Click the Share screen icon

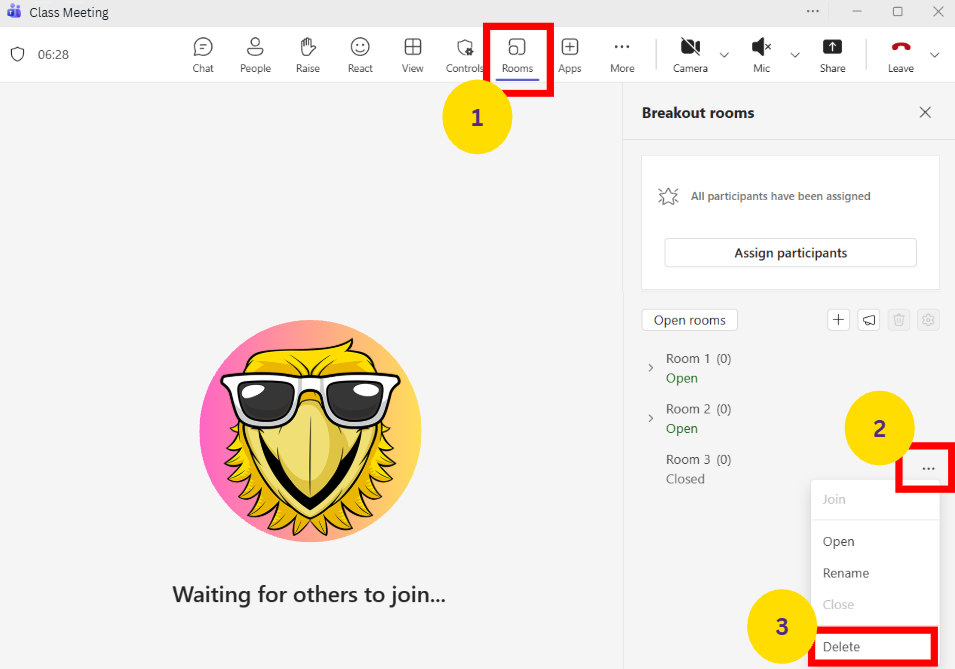pyautogui.click(x=832, y=54)
